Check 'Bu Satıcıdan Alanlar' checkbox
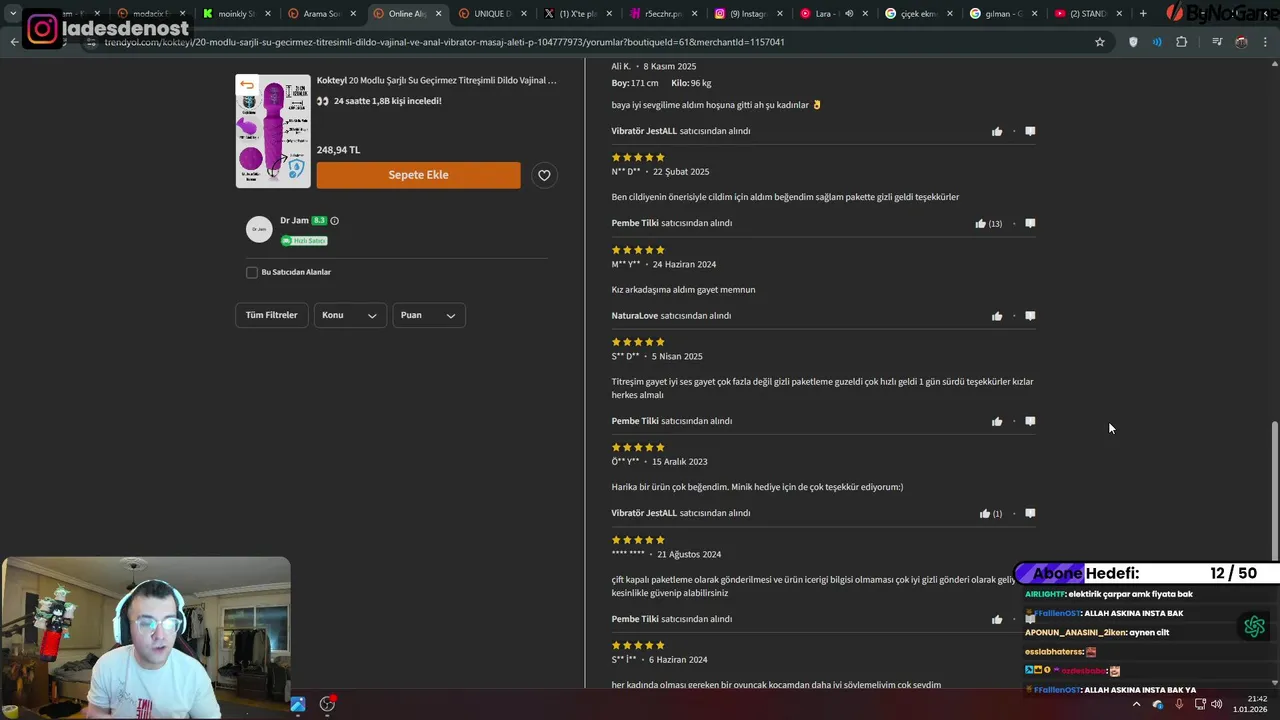The height and width of the screenshot is (720, 1280). [252, 272]
